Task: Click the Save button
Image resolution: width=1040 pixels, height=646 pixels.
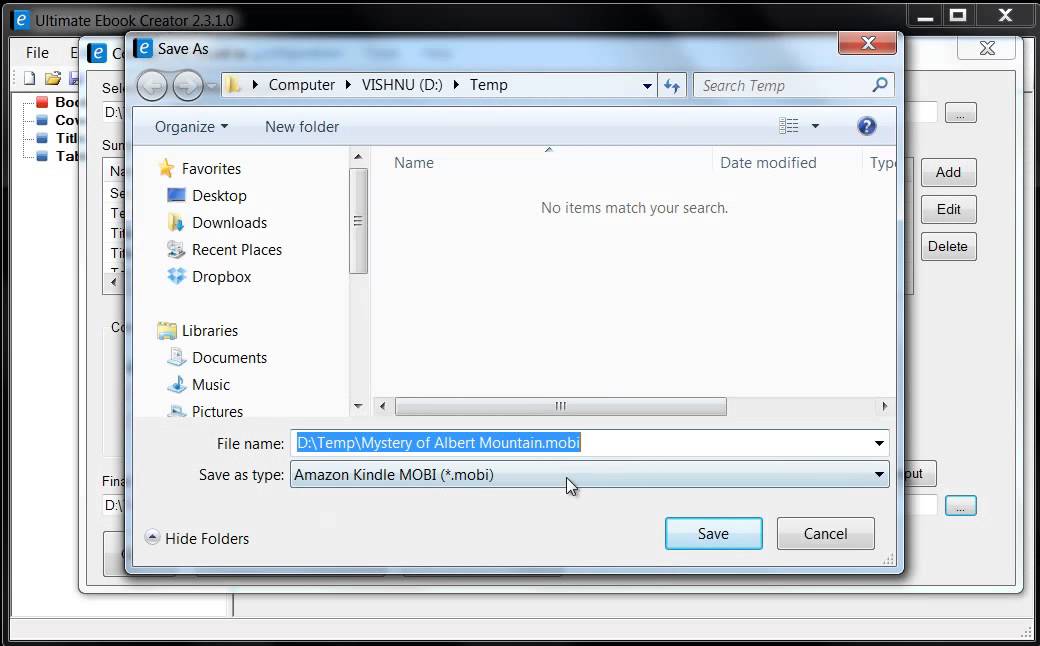Action: [713, 533]
